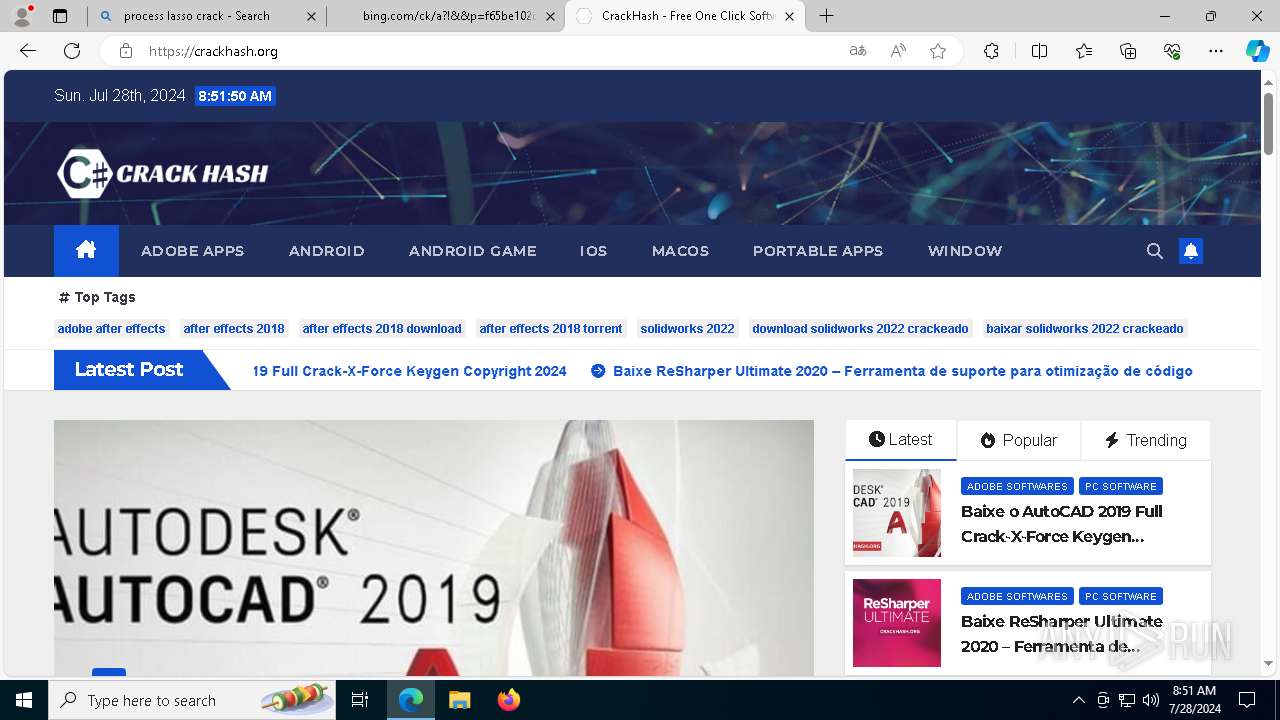The height and width of the screenshot is (720, 1280).
Task: Click the Crack Hash site logo
Action: click(163, 173)
